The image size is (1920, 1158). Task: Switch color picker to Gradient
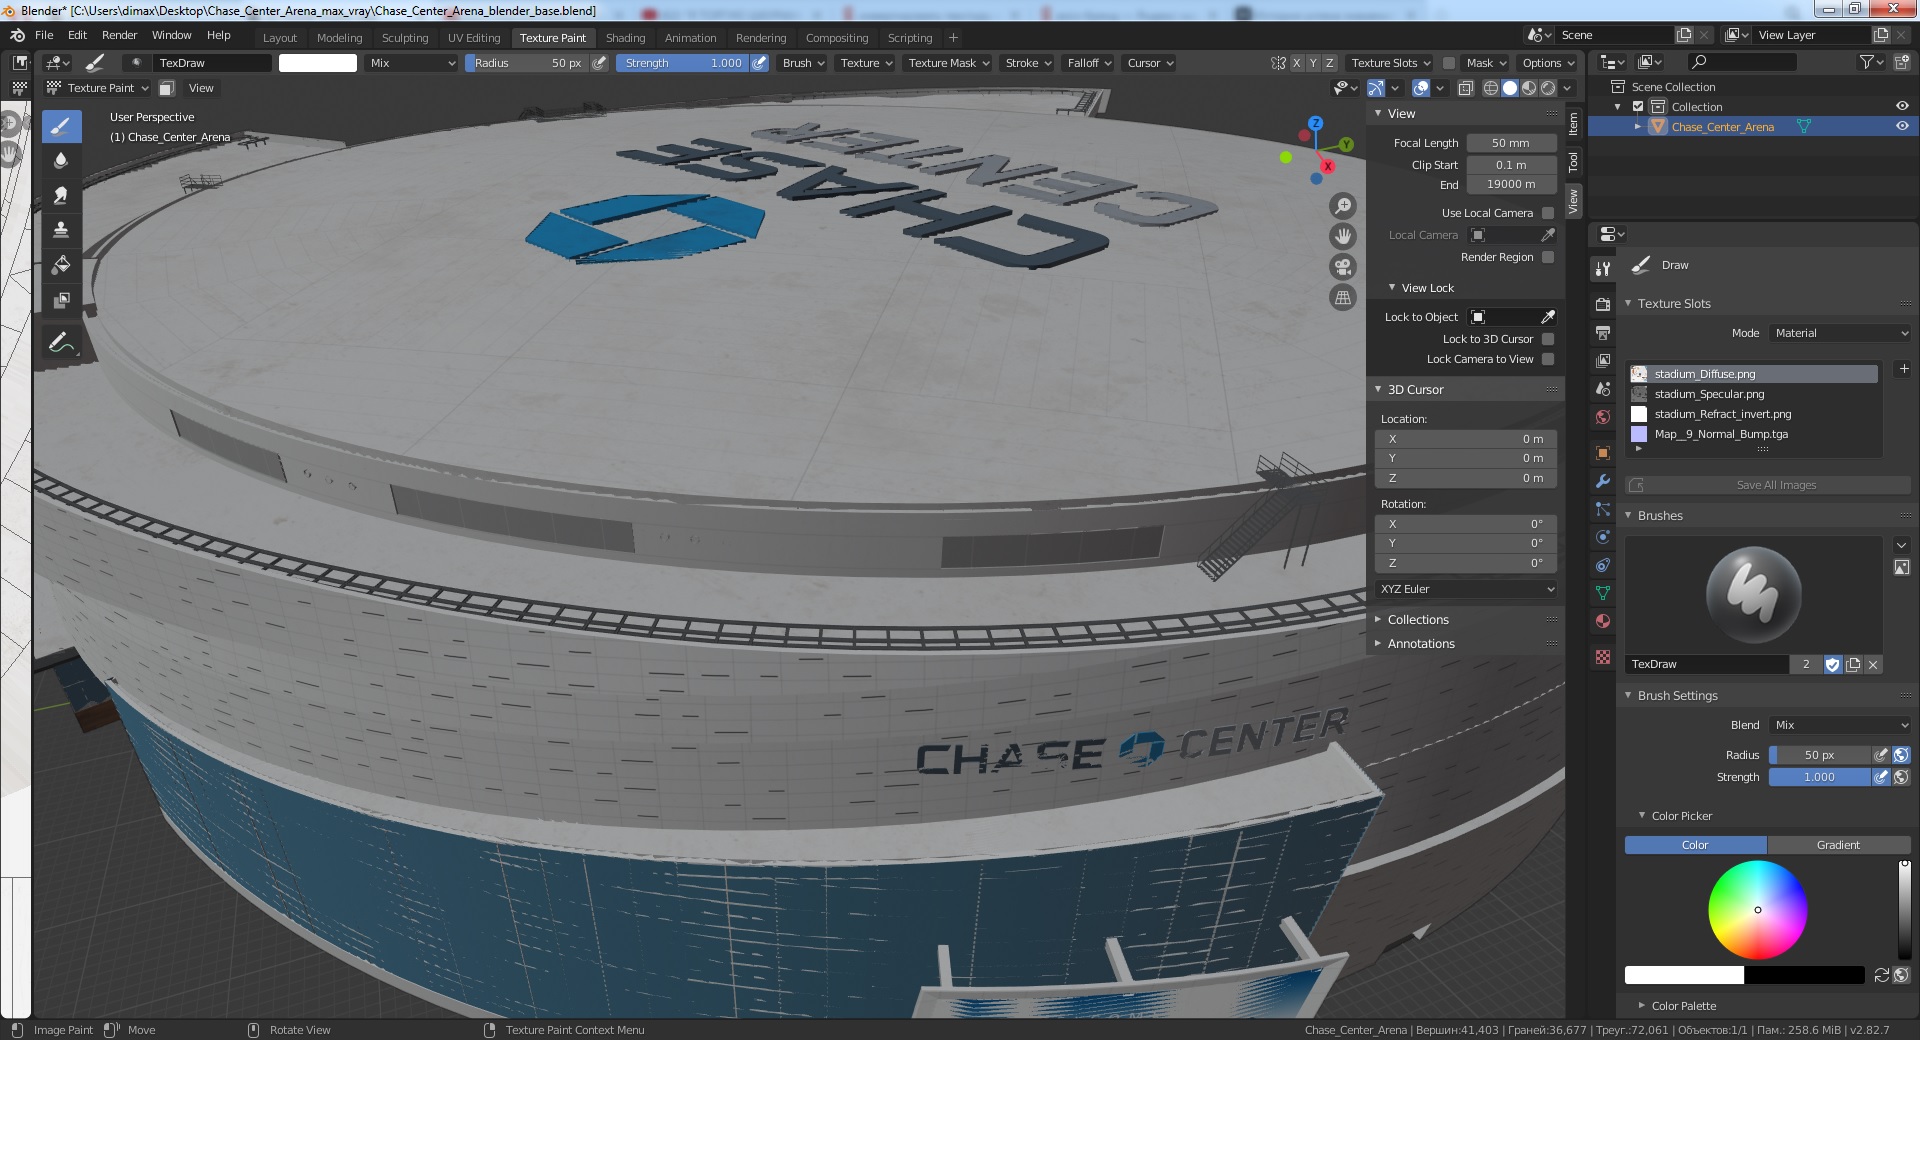[x=1838, y=845]
